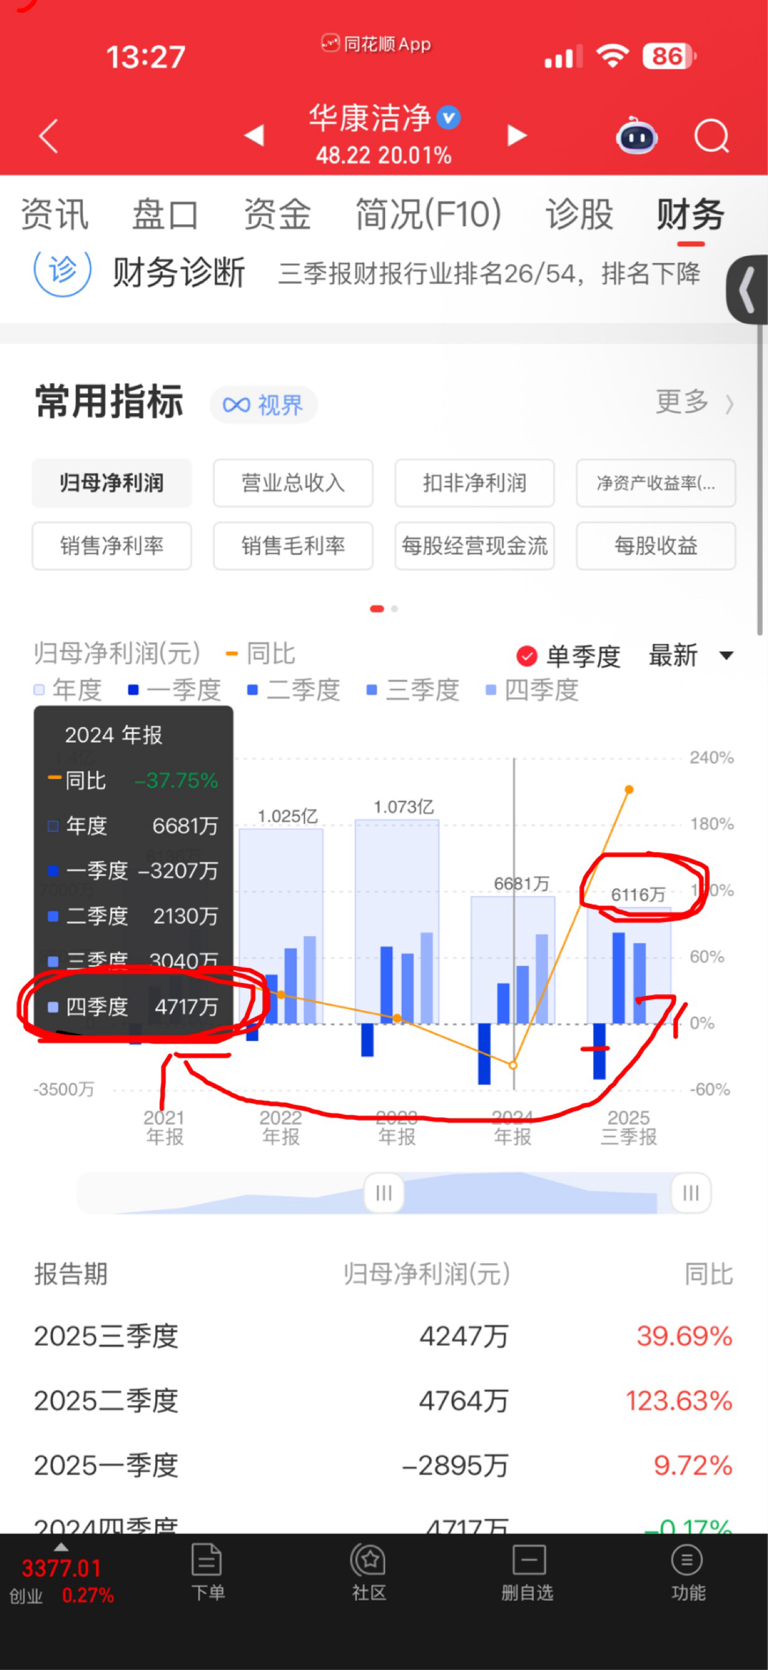
Task: Toggle 同比 line in chart legend
Action: [x=261, y=654]
